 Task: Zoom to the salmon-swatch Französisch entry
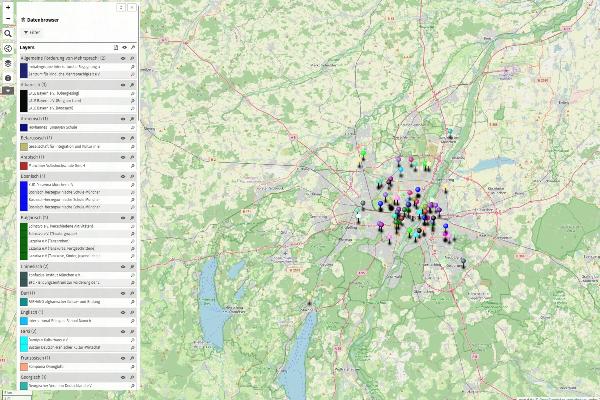(132, 367)
